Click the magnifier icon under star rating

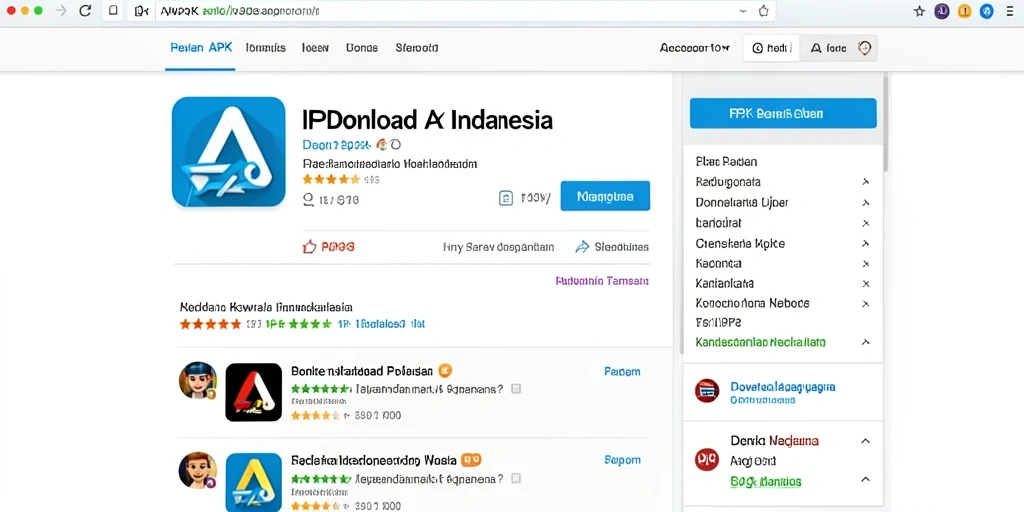pyautogui.click(x=310, y=200)
